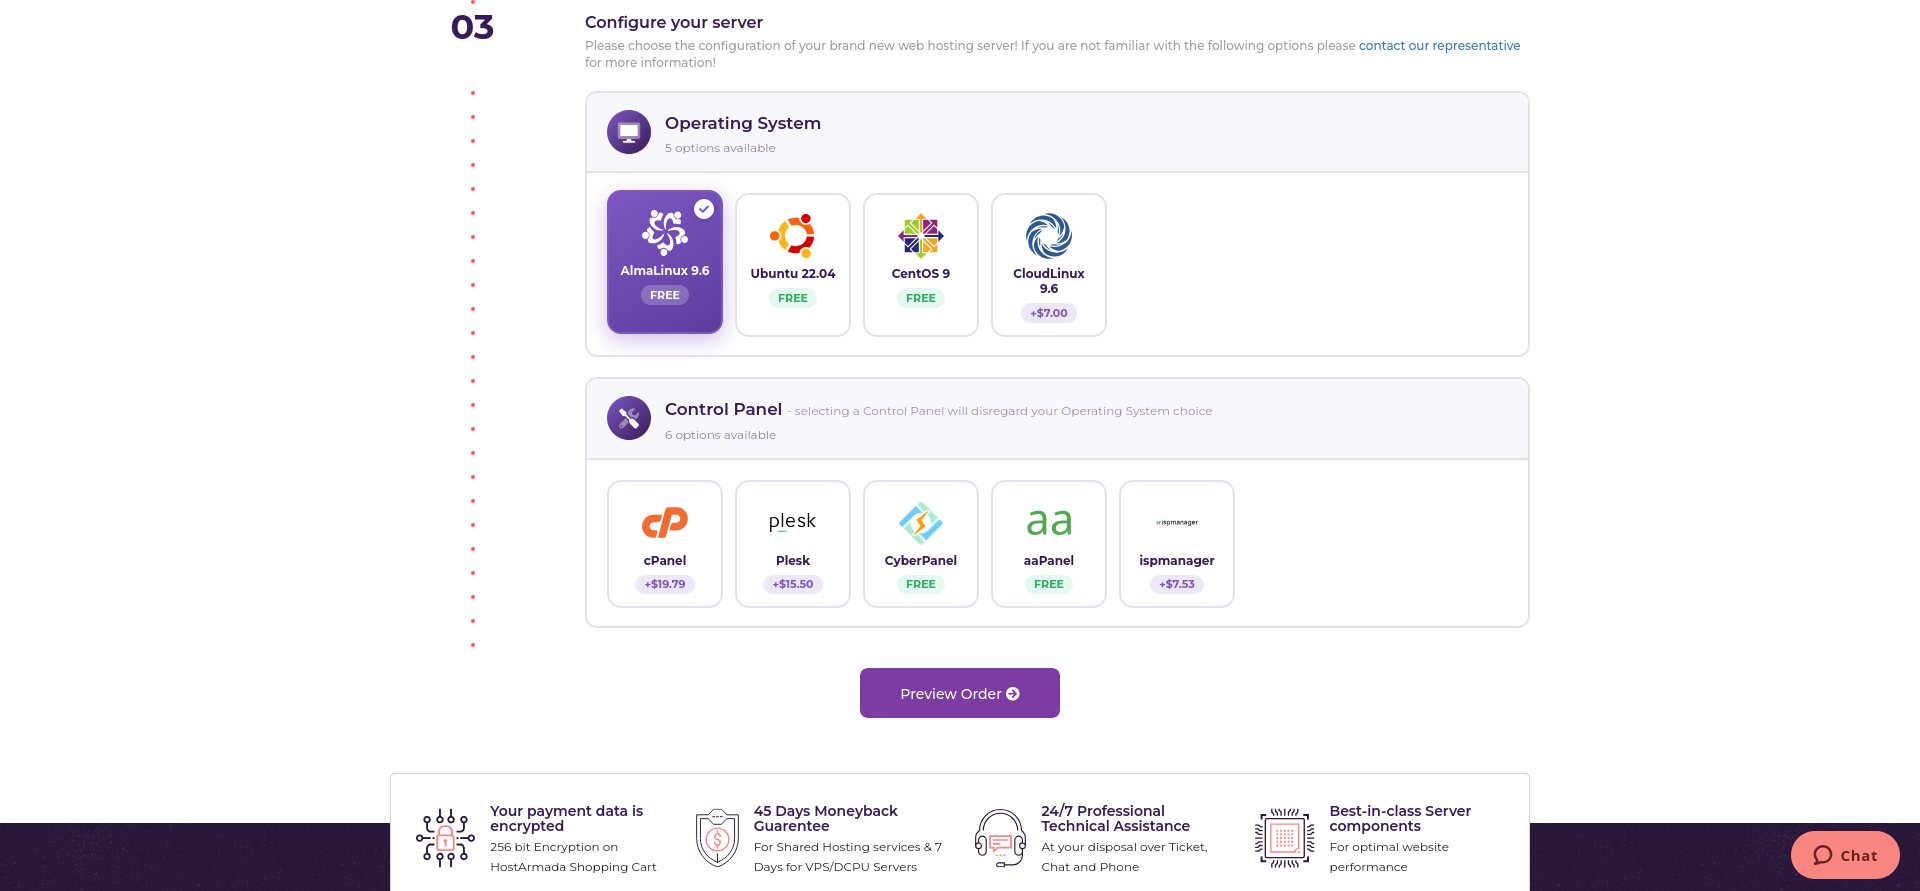Click the +$7.53 ispmanager price badge

(1177, 584)
